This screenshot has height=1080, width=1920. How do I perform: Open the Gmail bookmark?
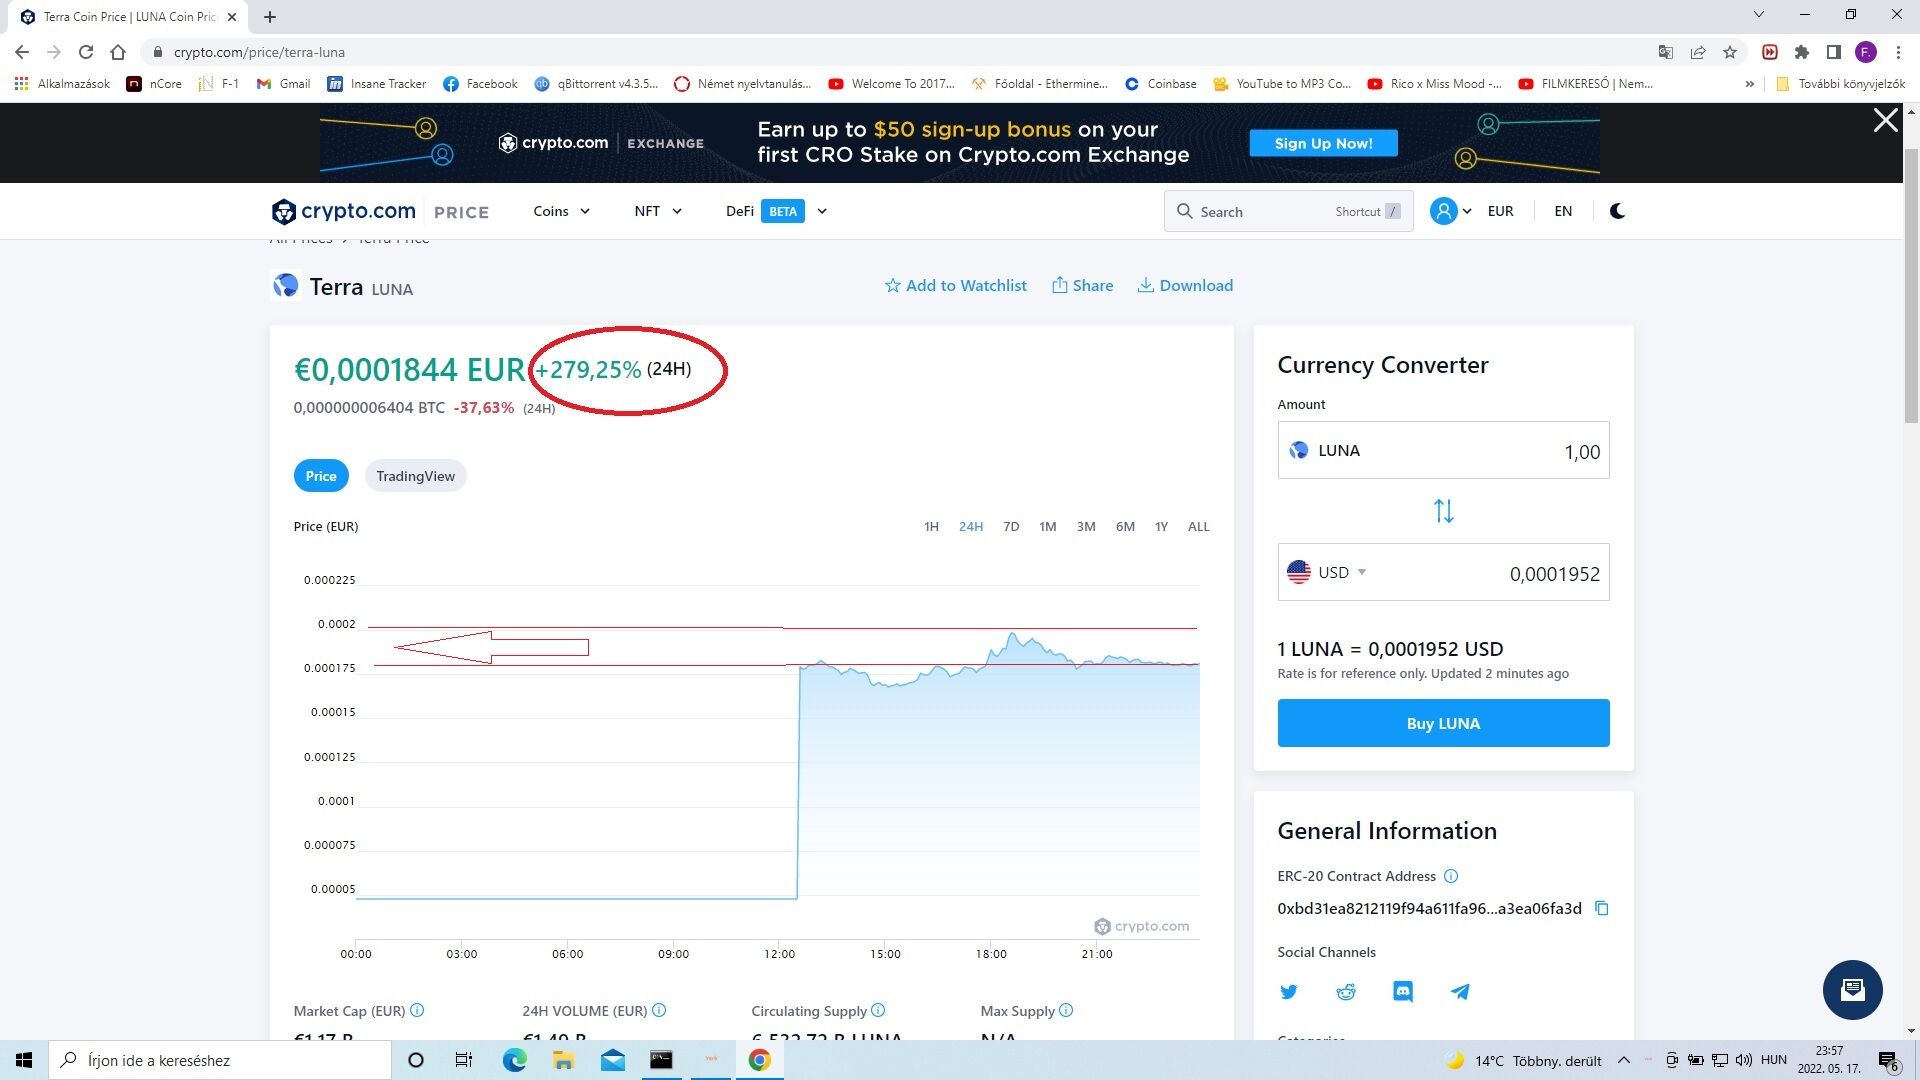(x=284, y=84)
